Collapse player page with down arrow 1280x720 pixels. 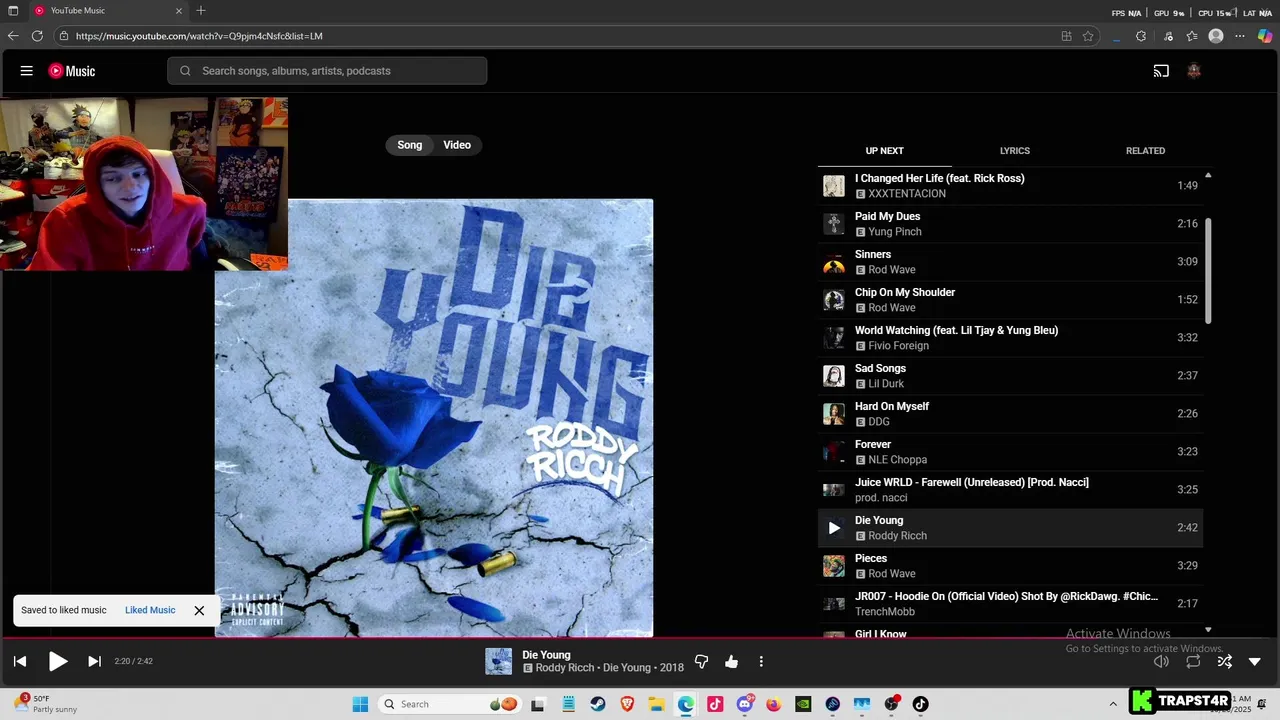point(1255,661)
